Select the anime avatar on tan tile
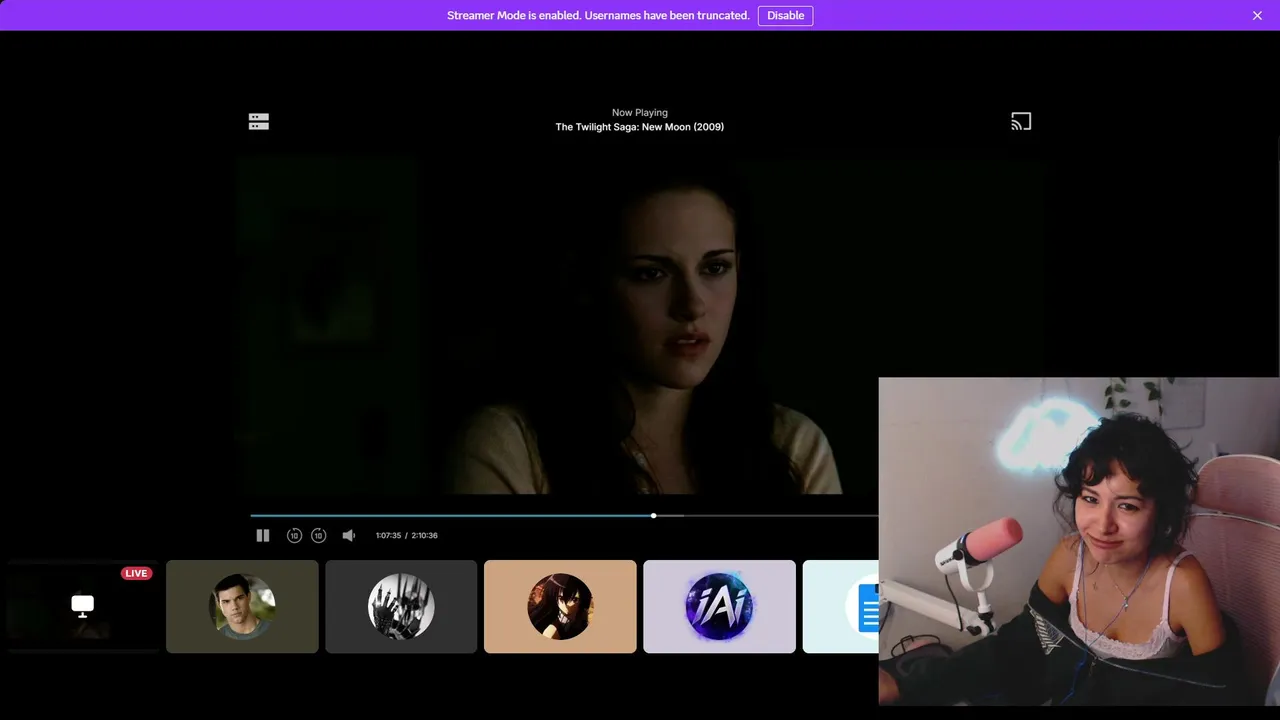Viewport: 1280px width, 720px height. [560, 606]
